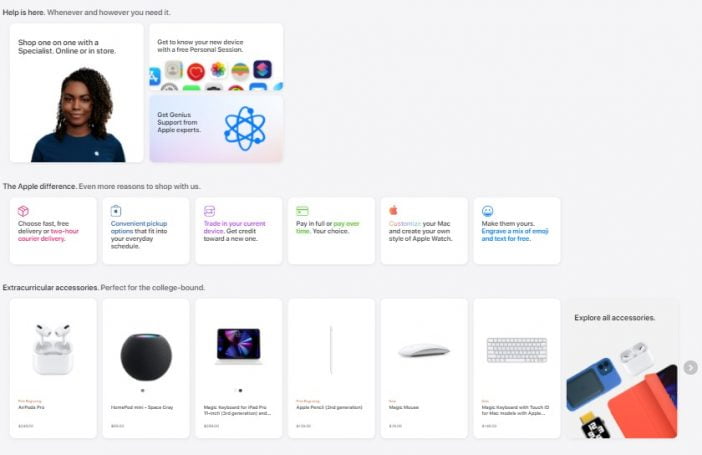Open the AirPods Pro product card
The height and width of the screenshot is (455, 702).
(x=53, y=368)
